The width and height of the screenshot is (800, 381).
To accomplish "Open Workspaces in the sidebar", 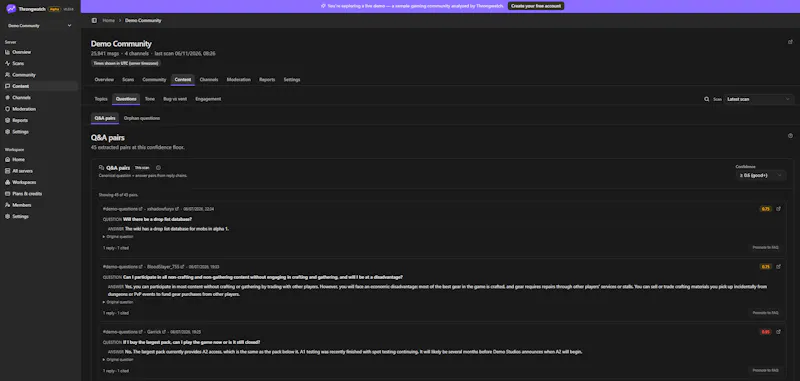I will (x=24, y=182).
